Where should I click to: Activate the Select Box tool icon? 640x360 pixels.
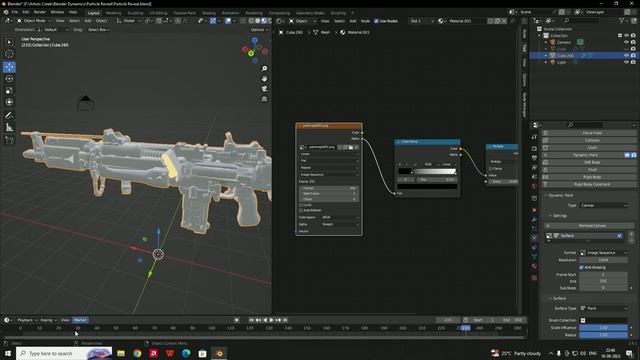pos(9,42)
